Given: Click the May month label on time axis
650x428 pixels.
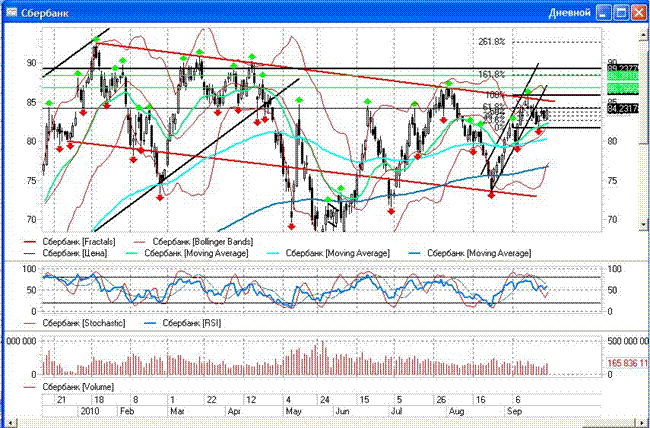Looking at the screenshot, I should pos(293,411).
